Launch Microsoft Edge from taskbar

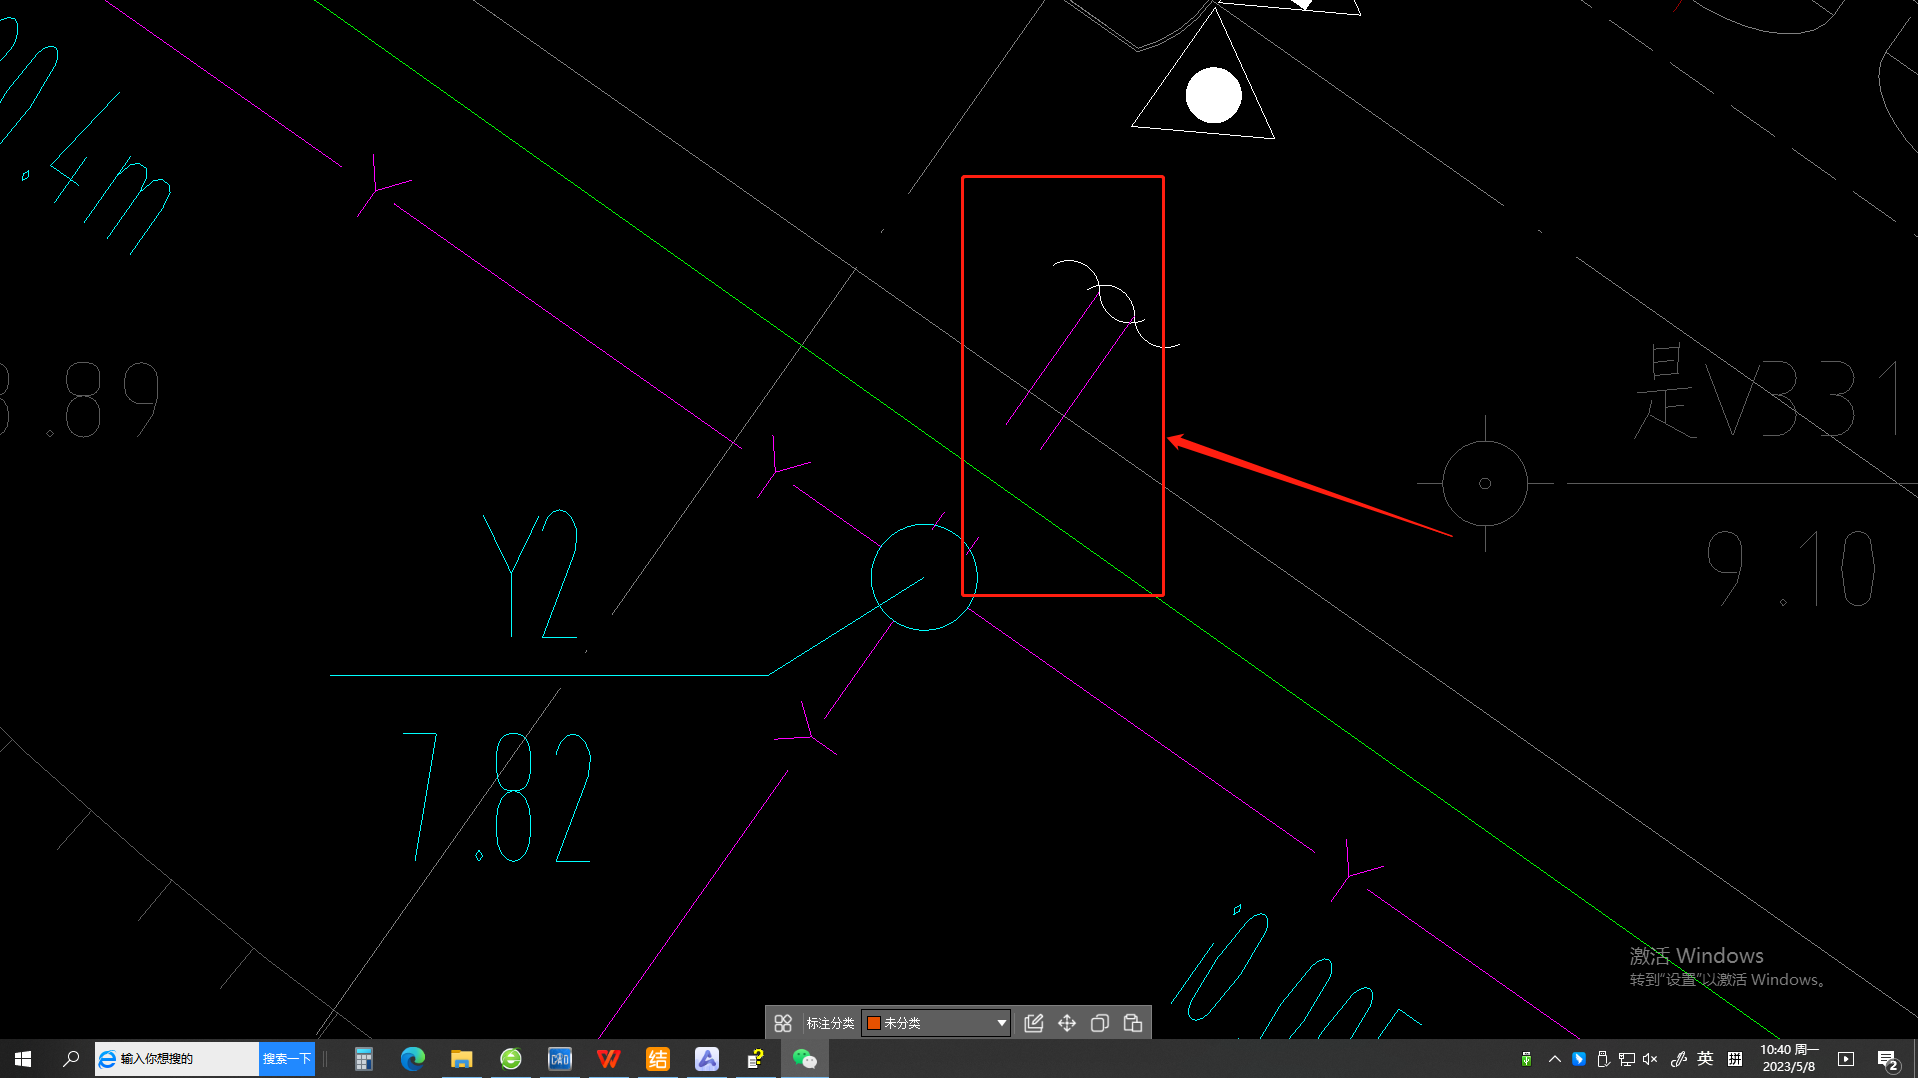[412, 1058]
